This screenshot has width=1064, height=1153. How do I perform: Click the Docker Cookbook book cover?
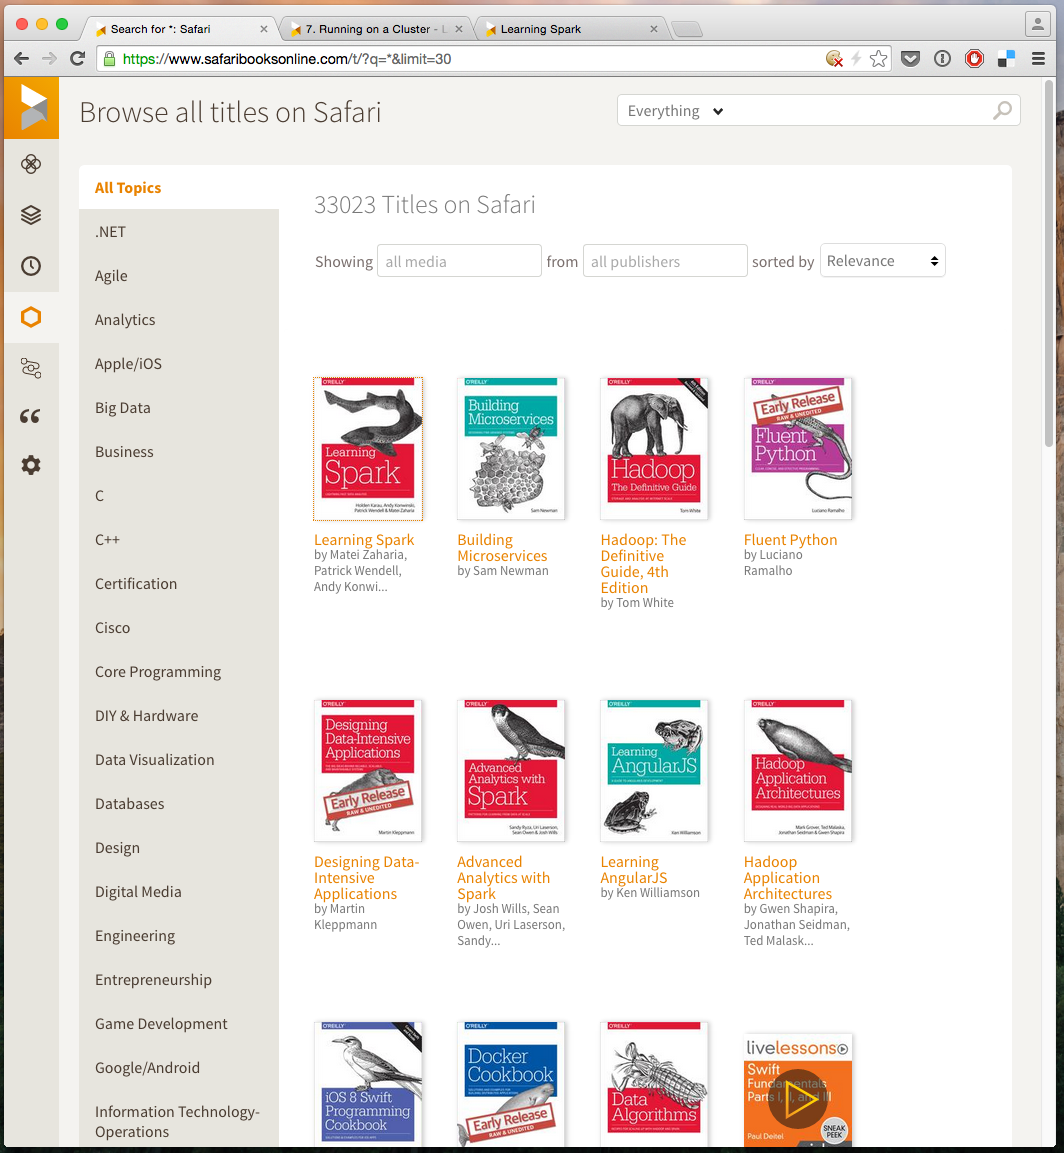511,1083
